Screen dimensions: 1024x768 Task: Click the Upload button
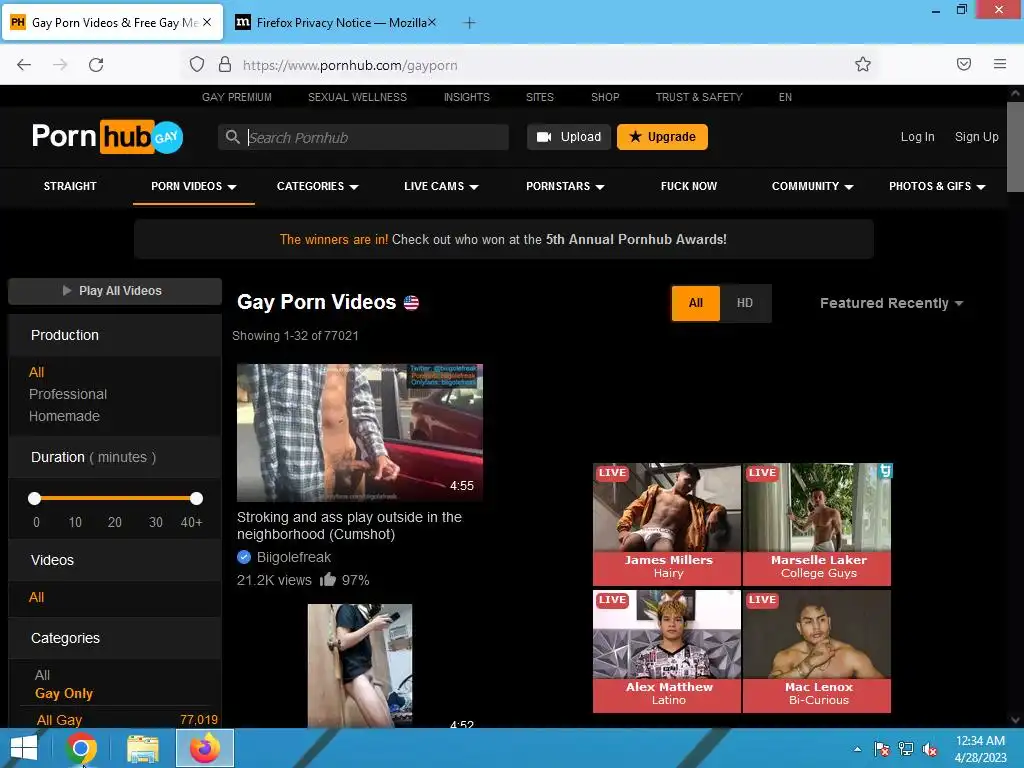point(569,137)
